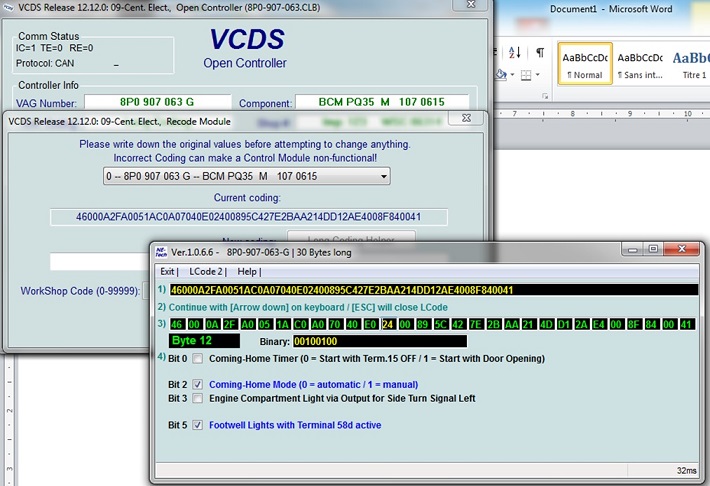Select byte cell with value 7E
Image resolution: width=710 pixels, height=486 pixels.
coord(476,324)
